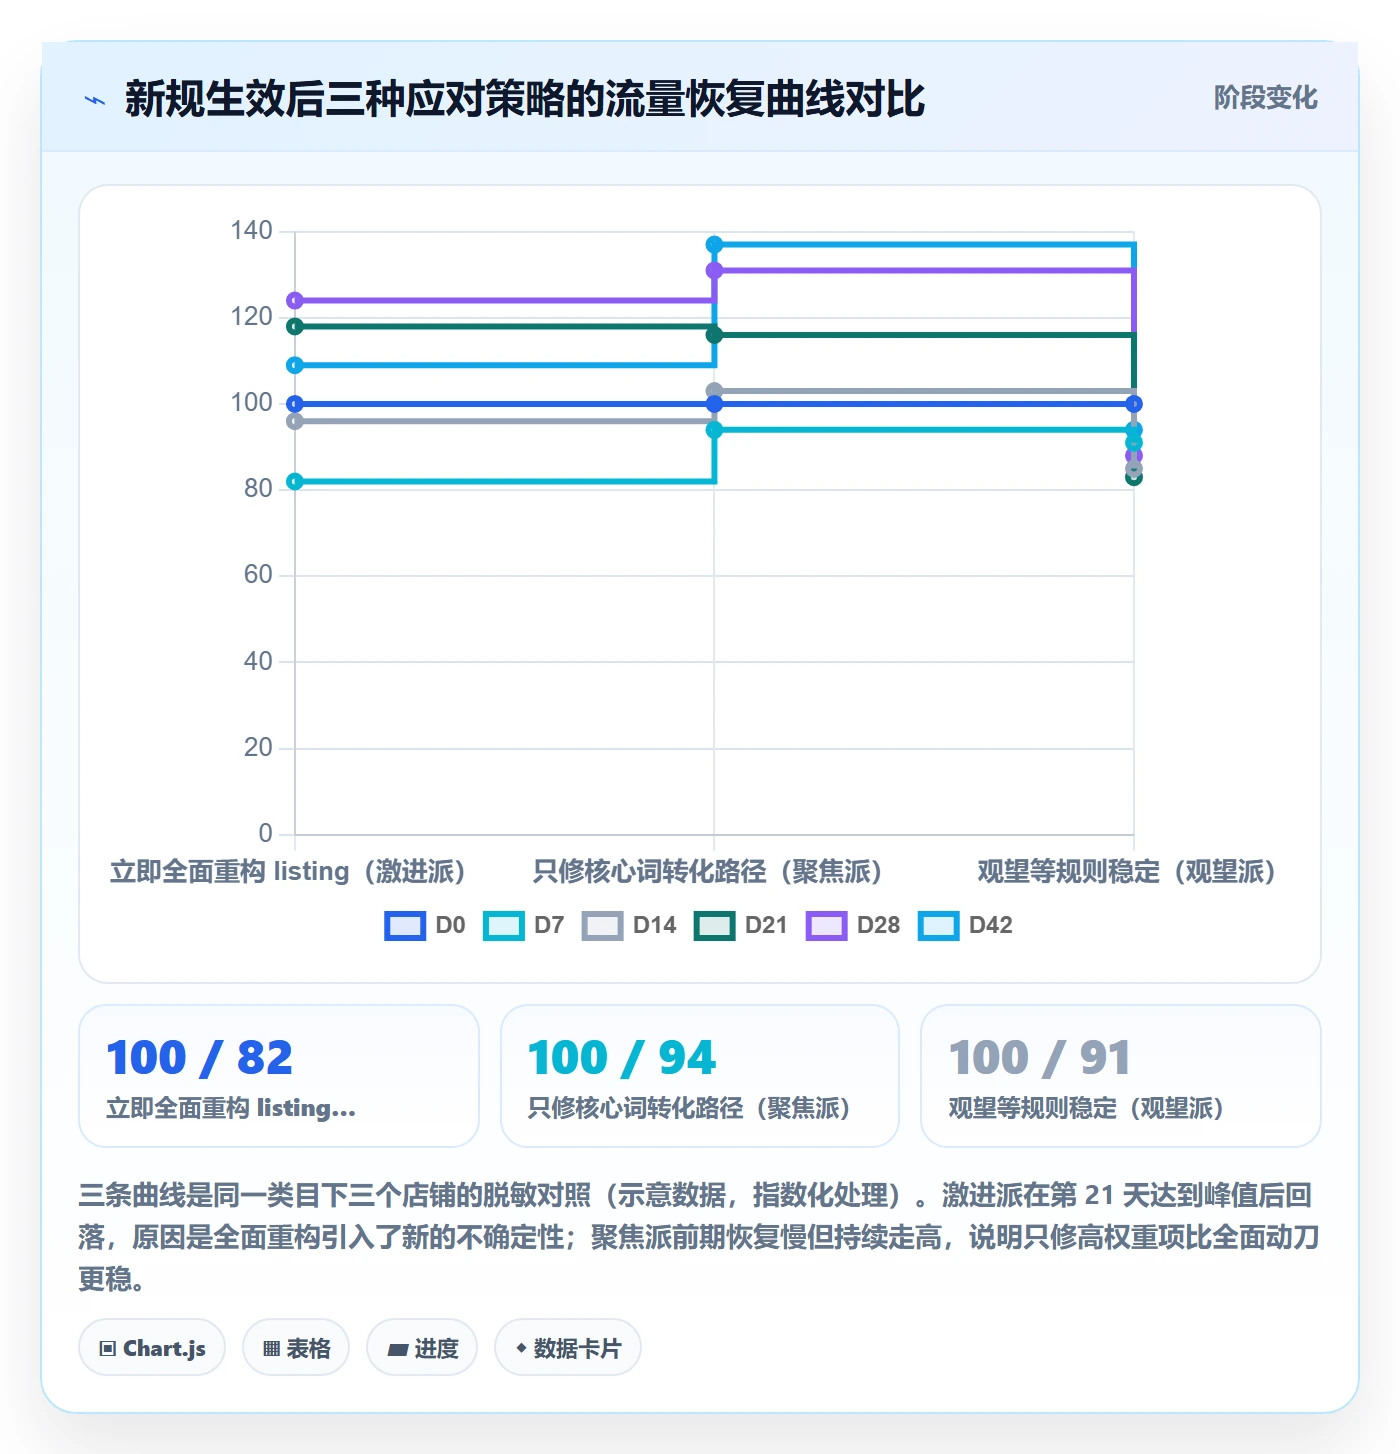Click the y-axis label 60
The width and height of the screenshot is (1400, 1454).
[258, 575]
